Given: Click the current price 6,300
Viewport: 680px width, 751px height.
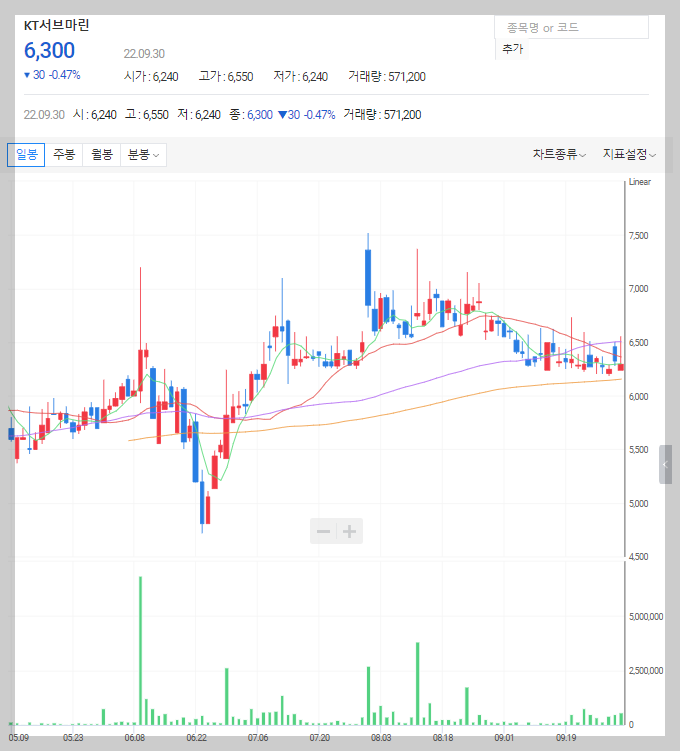Looking at the screenshot, I should click(49, 51).
